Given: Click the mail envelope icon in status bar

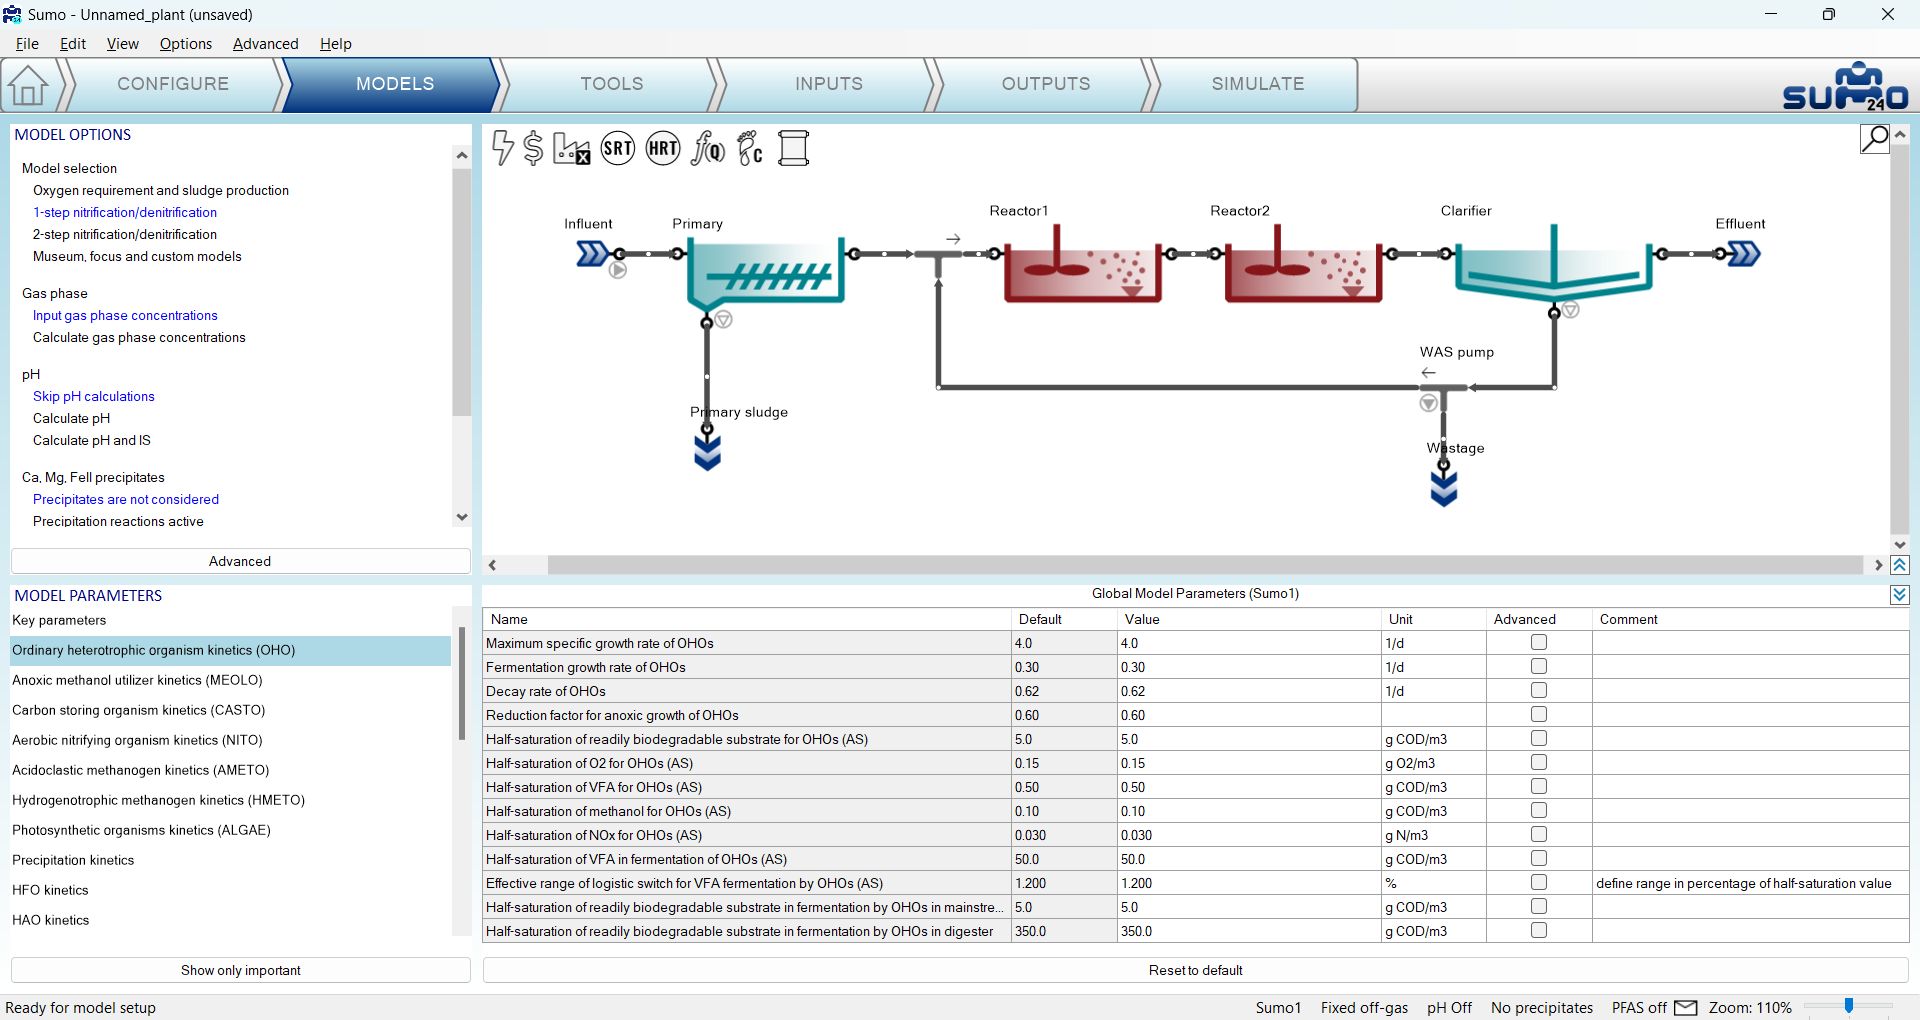Looking at the screenshot, I should point(1686,1008).
